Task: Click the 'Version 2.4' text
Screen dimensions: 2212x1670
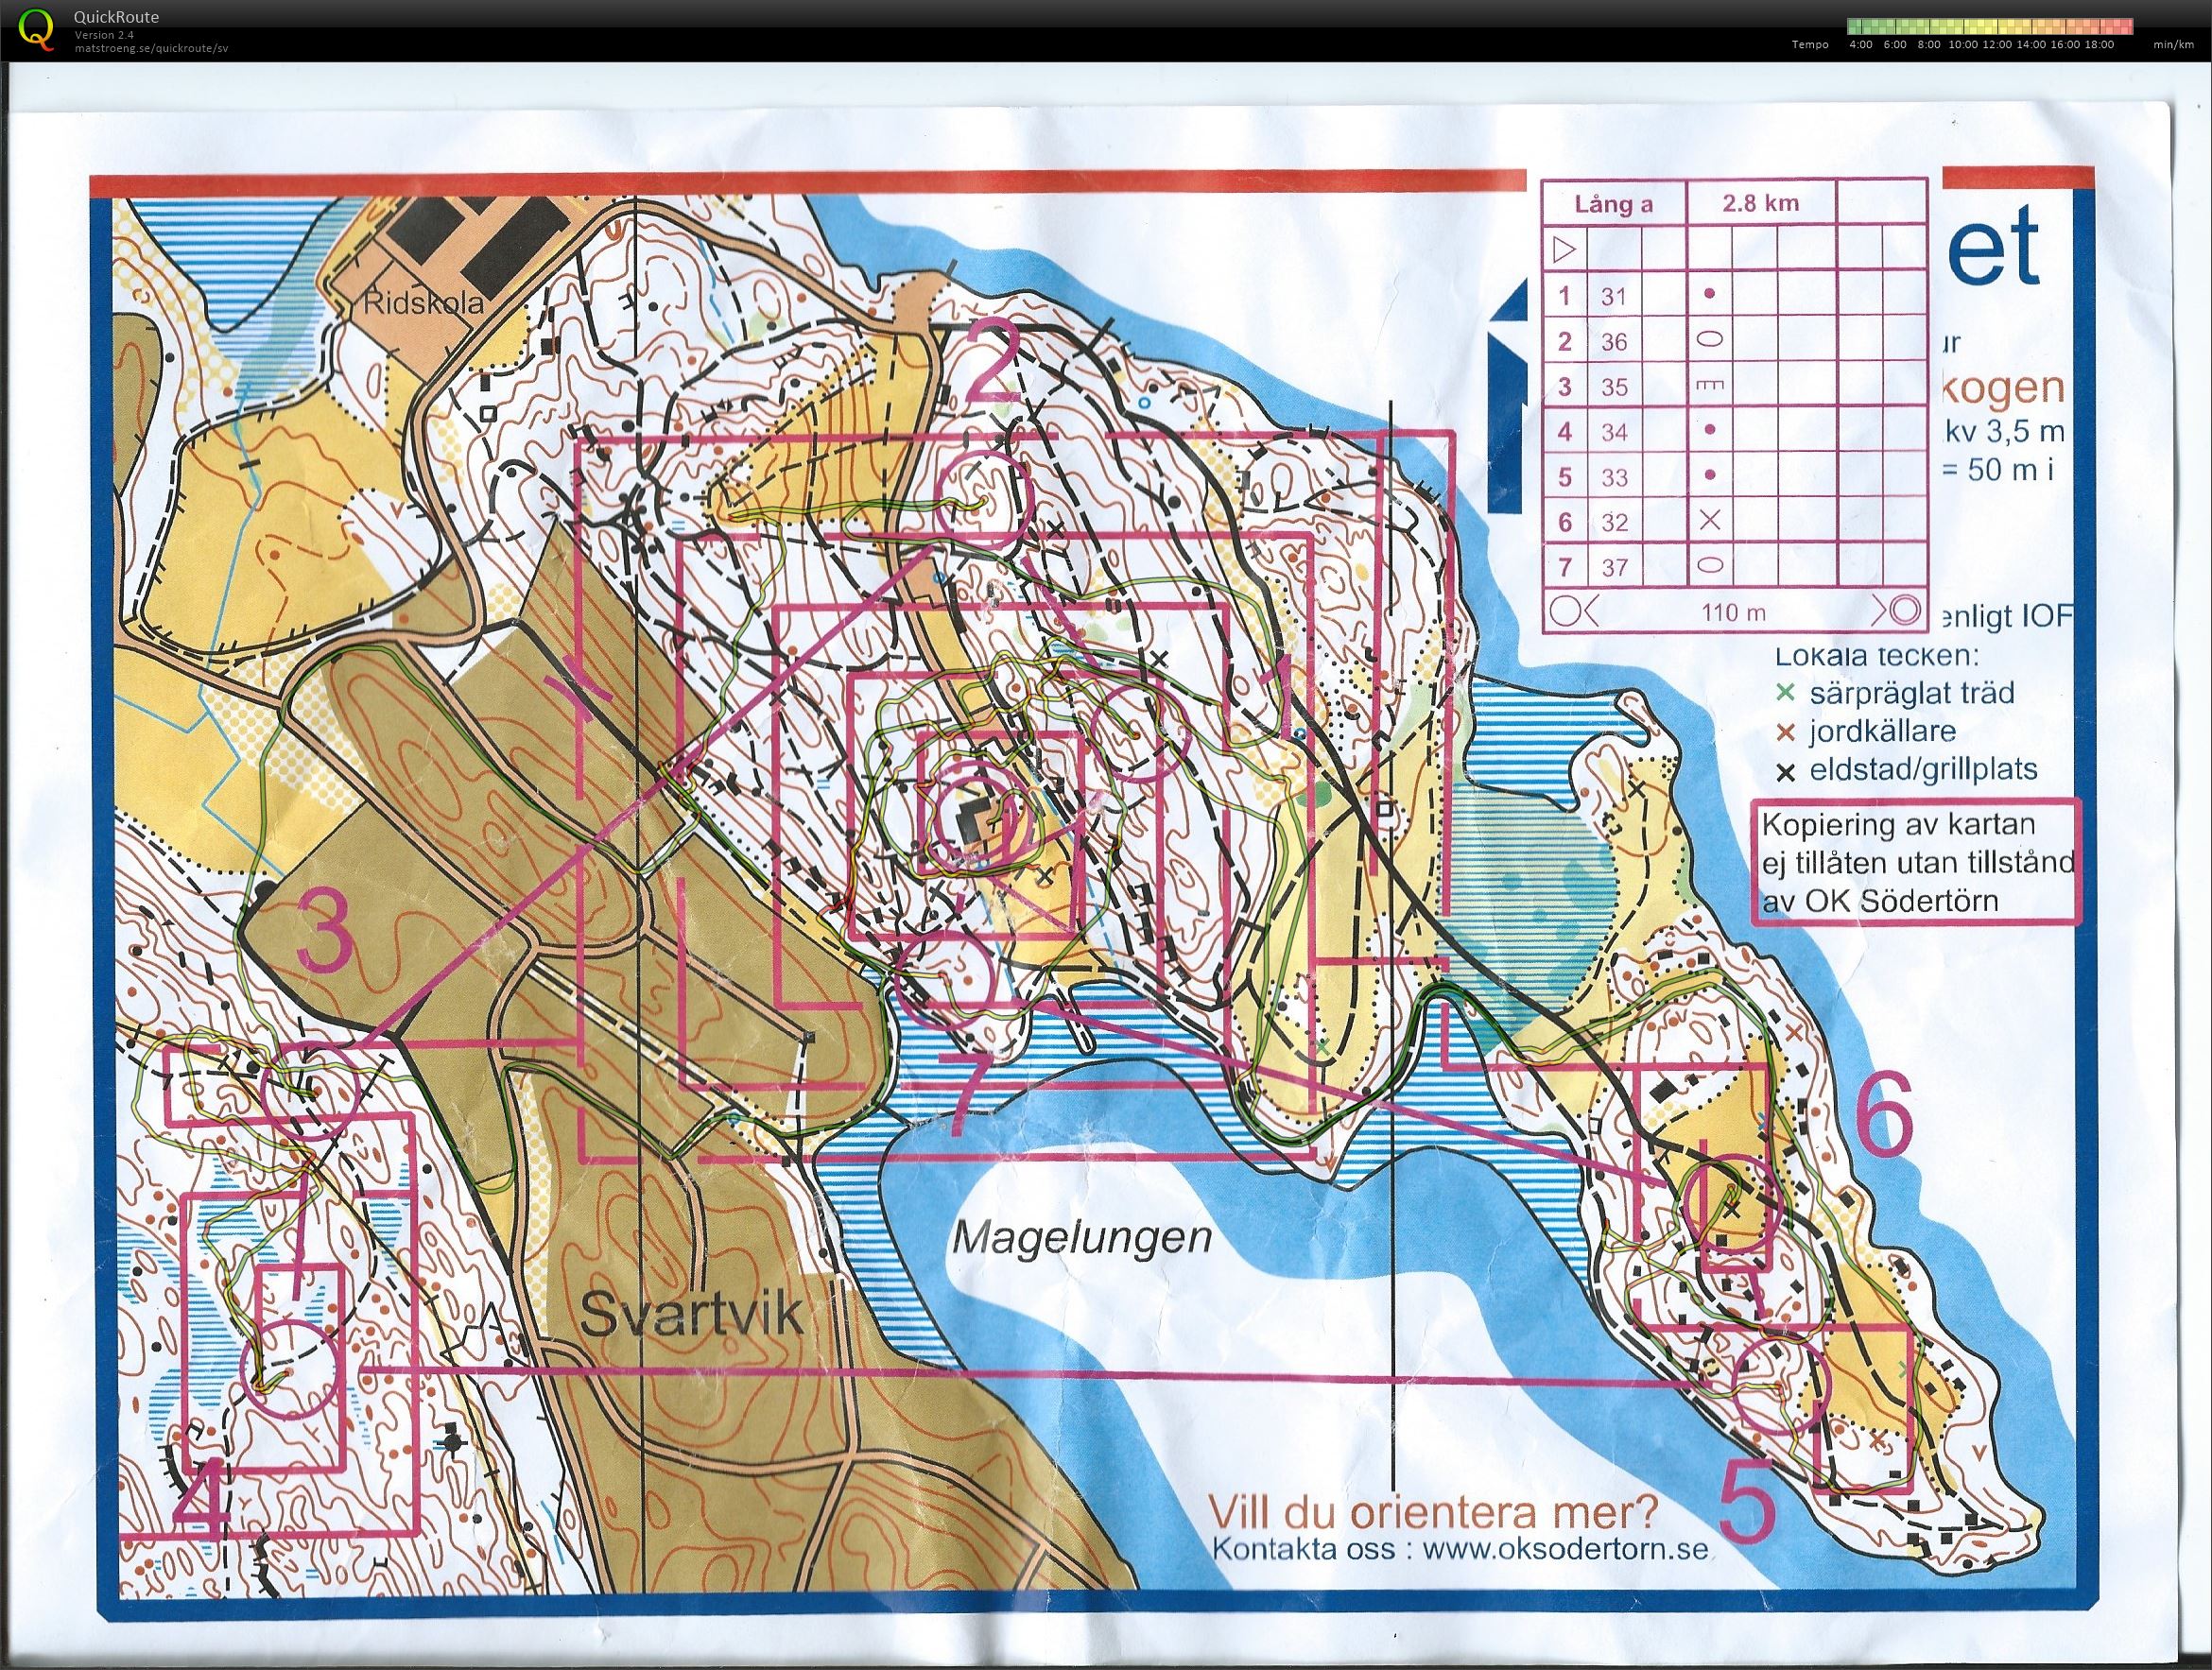Action: (104, 35)
